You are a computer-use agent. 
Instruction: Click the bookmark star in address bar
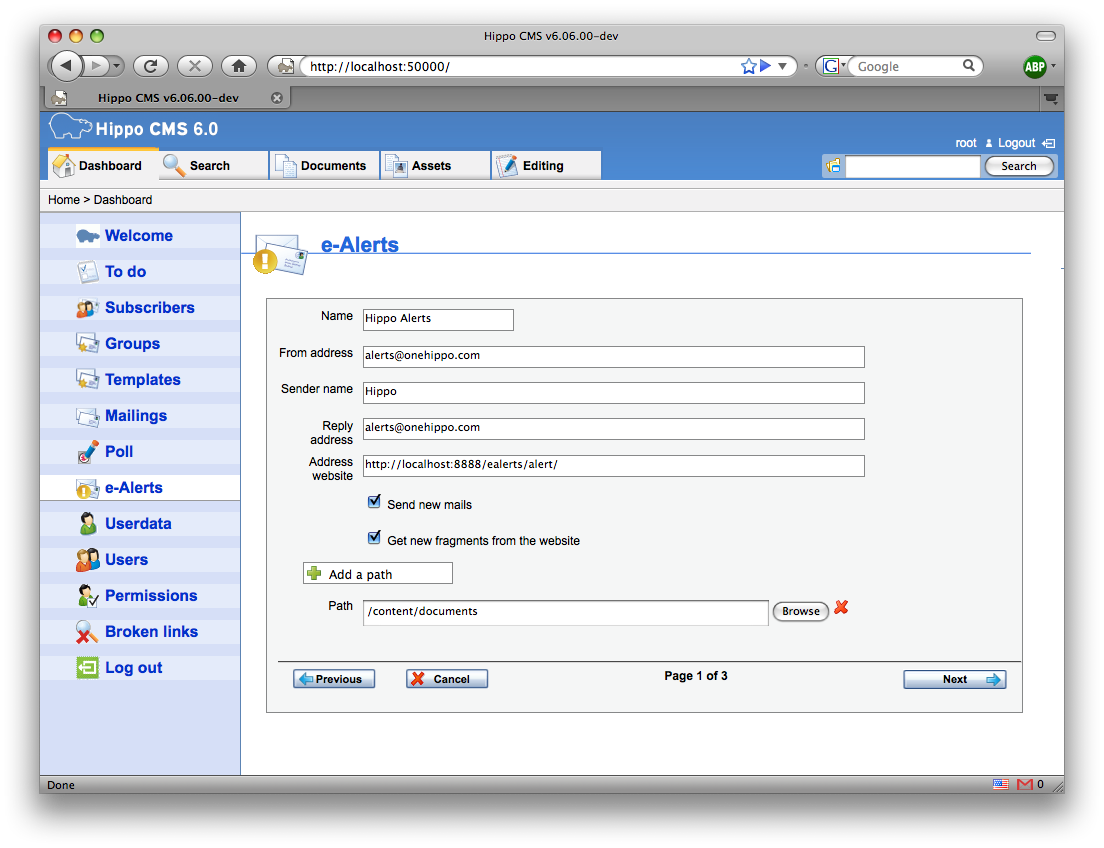coord(748,66)
